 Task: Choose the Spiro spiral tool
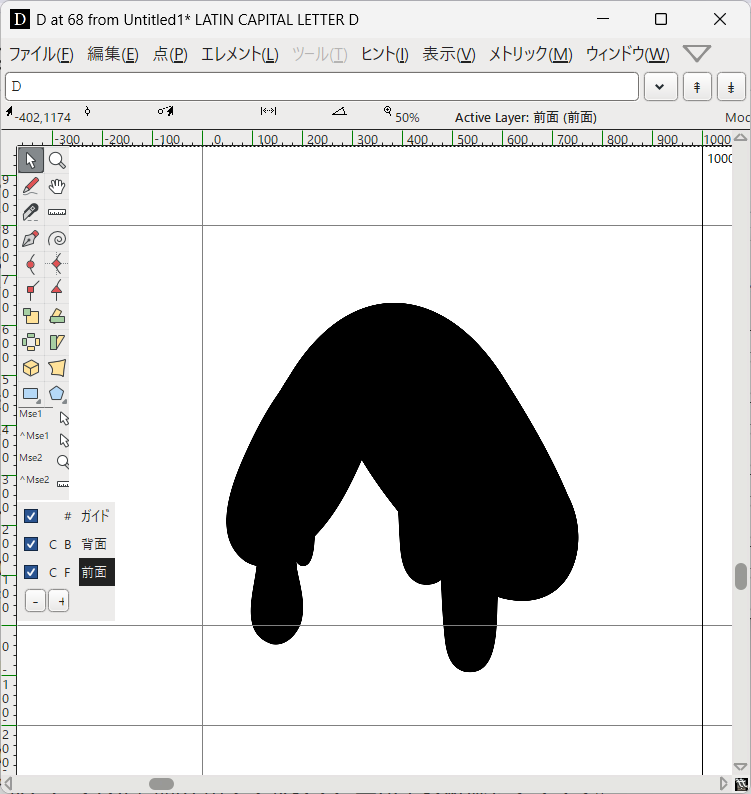click(x=57, y=239)
